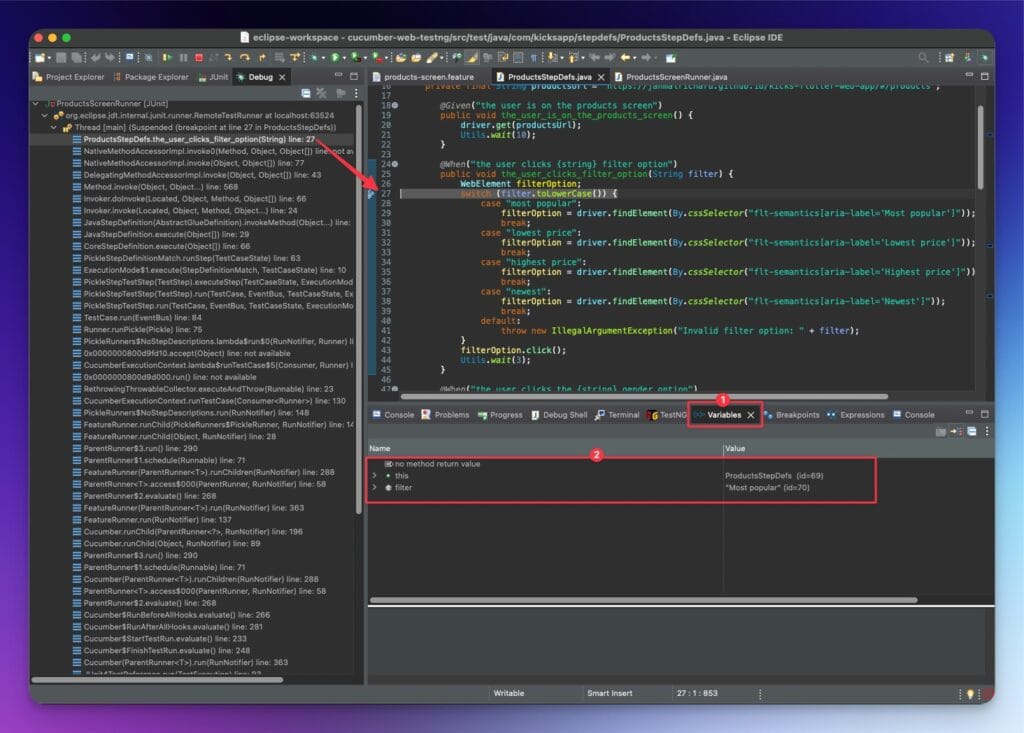Click the Step Over arrow icon
Viewport: 1024px width, 733px height.
pos(244,57)
